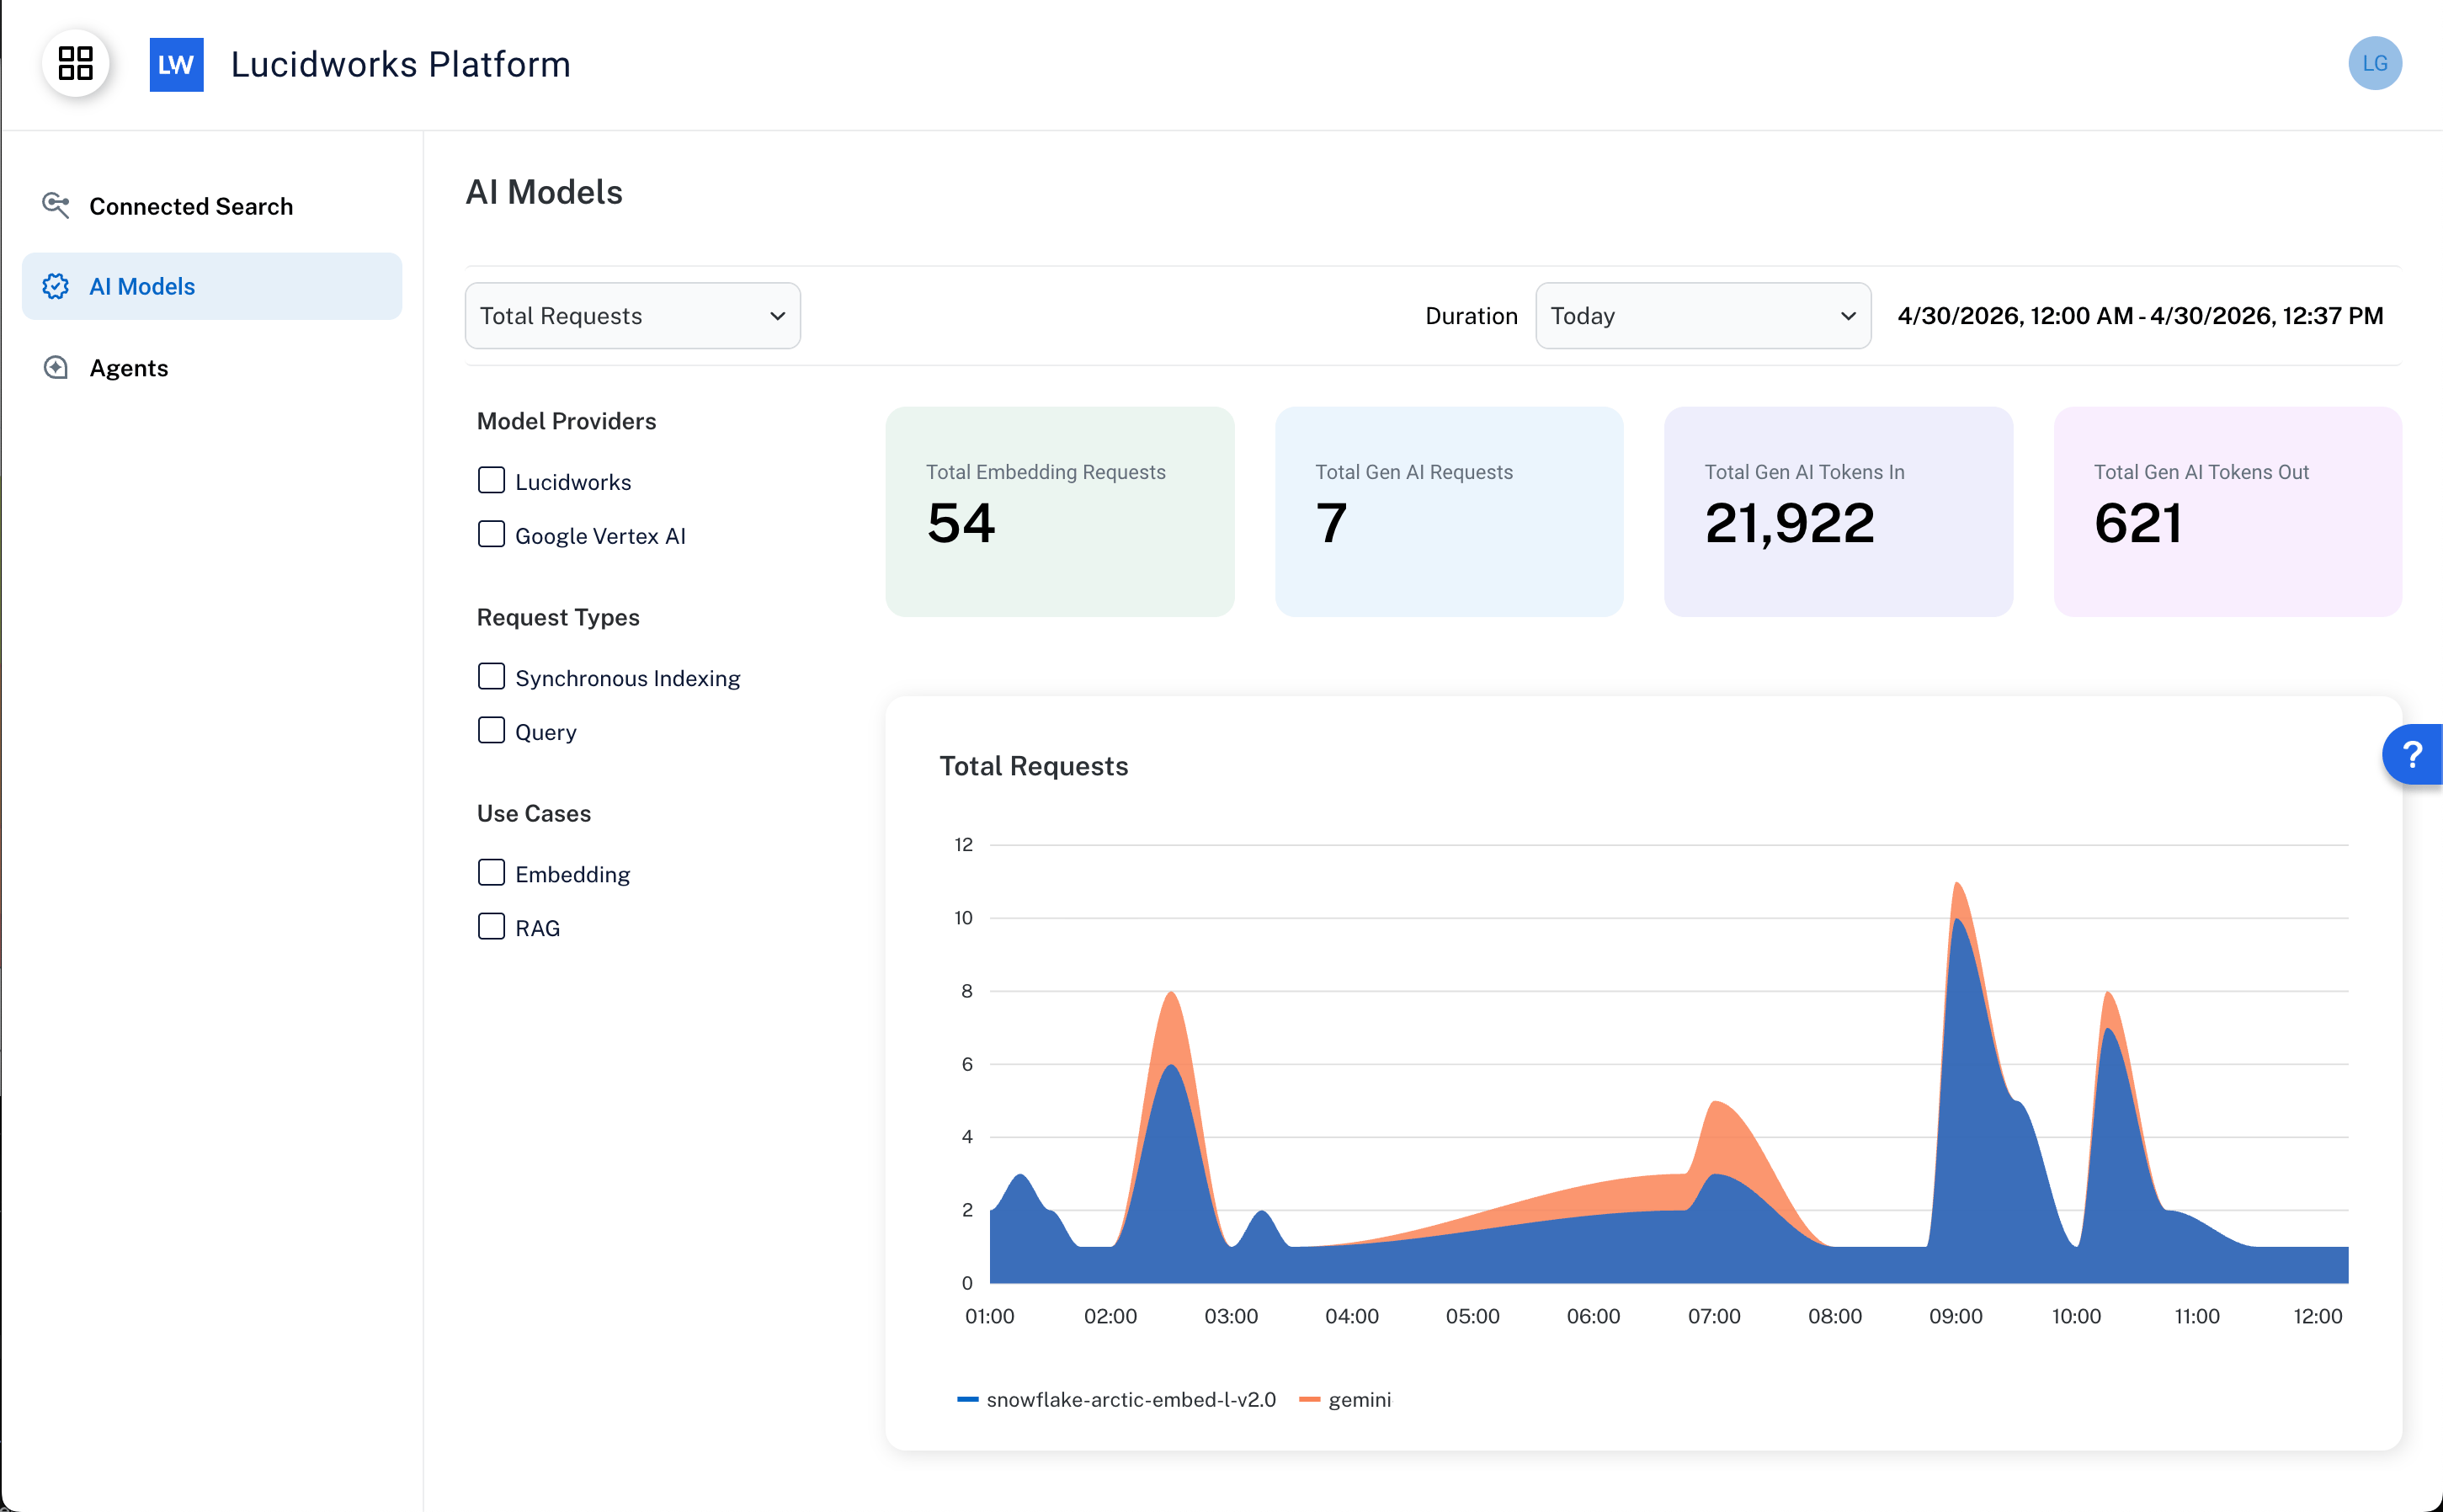This screenshot has height=1512, width=2443.
Task: Click the Total Gen AI Requests card
Action: pyautogui.click(x=1449, y=512)
